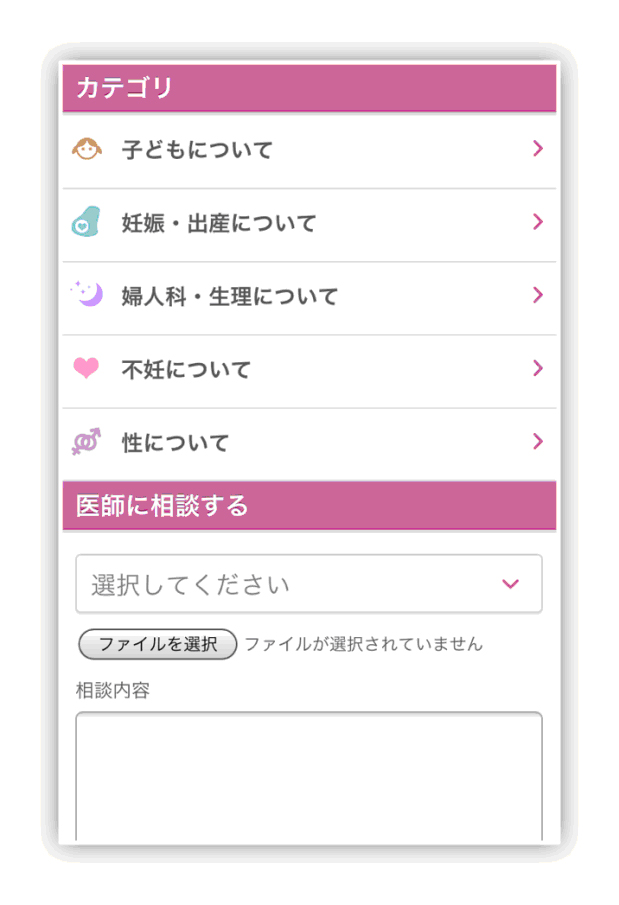619x905 pixels.
Task: Select 婦人科・生理について category
Action: tap(230, 297)
